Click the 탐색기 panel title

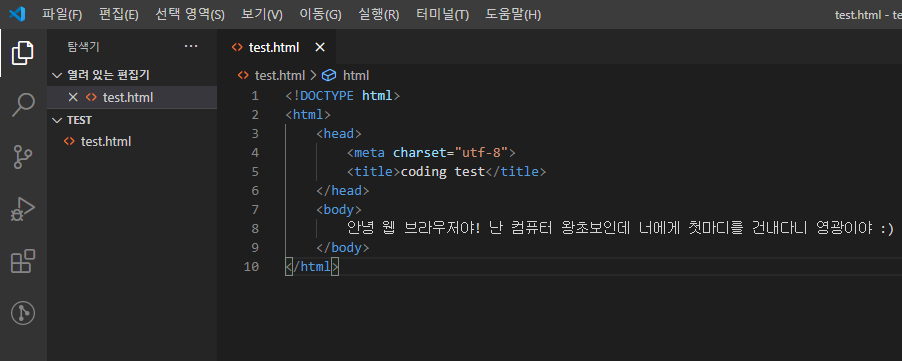tap(83, 47)
